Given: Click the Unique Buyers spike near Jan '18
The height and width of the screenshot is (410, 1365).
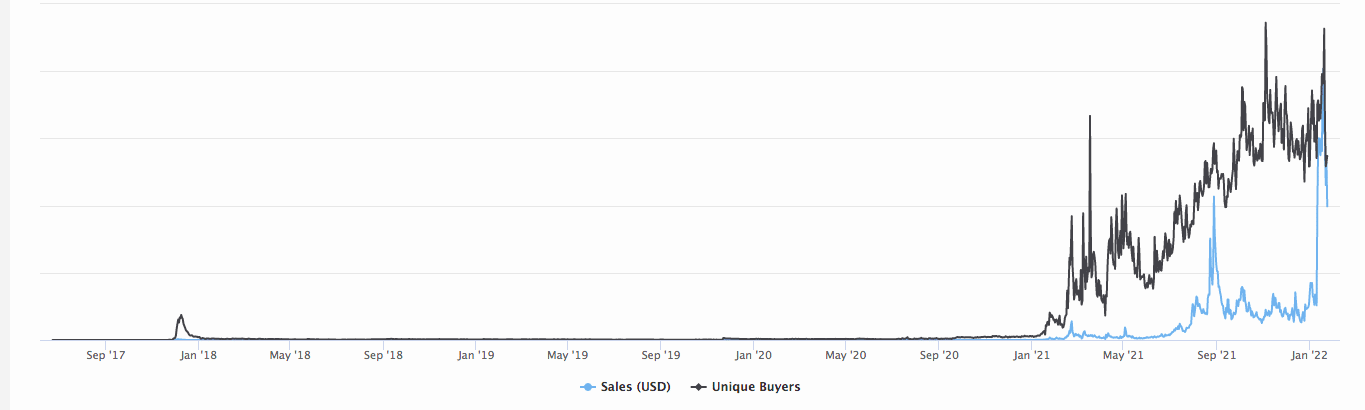Looking at the screenshot, I should [x=181, y=317].
